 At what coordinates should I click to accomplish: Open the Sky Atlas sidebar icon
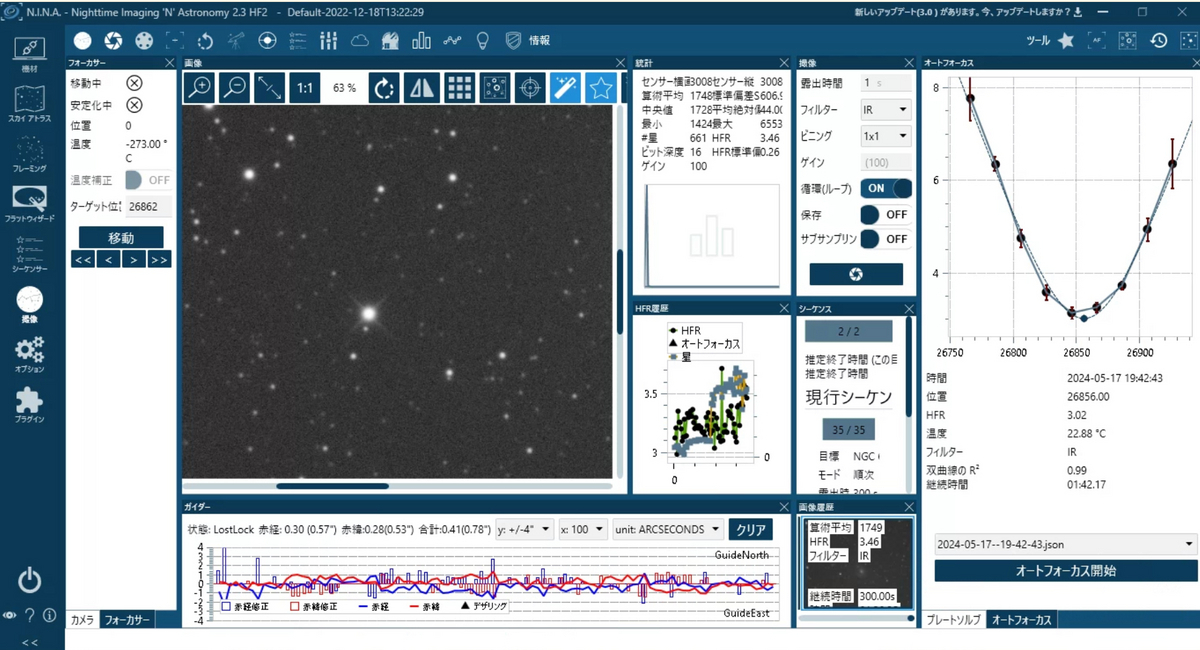(29, 104)
